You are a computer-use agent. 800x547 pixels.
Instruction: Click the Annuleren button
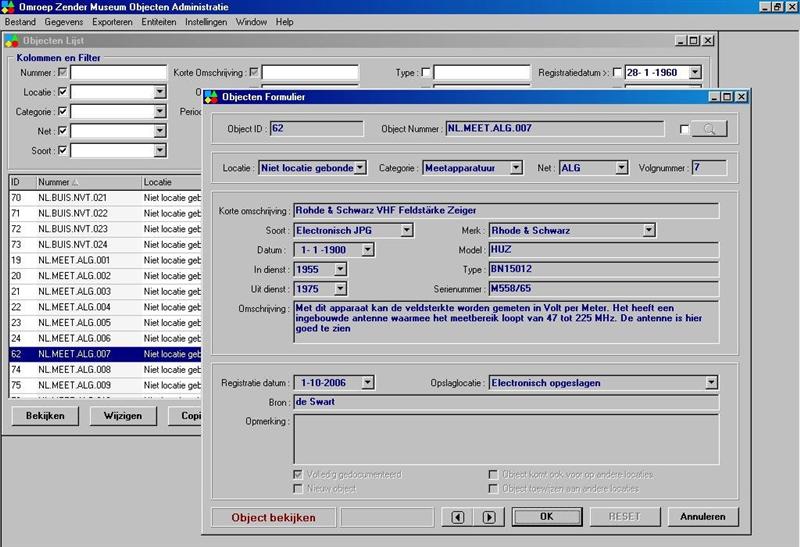tap(703, 516)
